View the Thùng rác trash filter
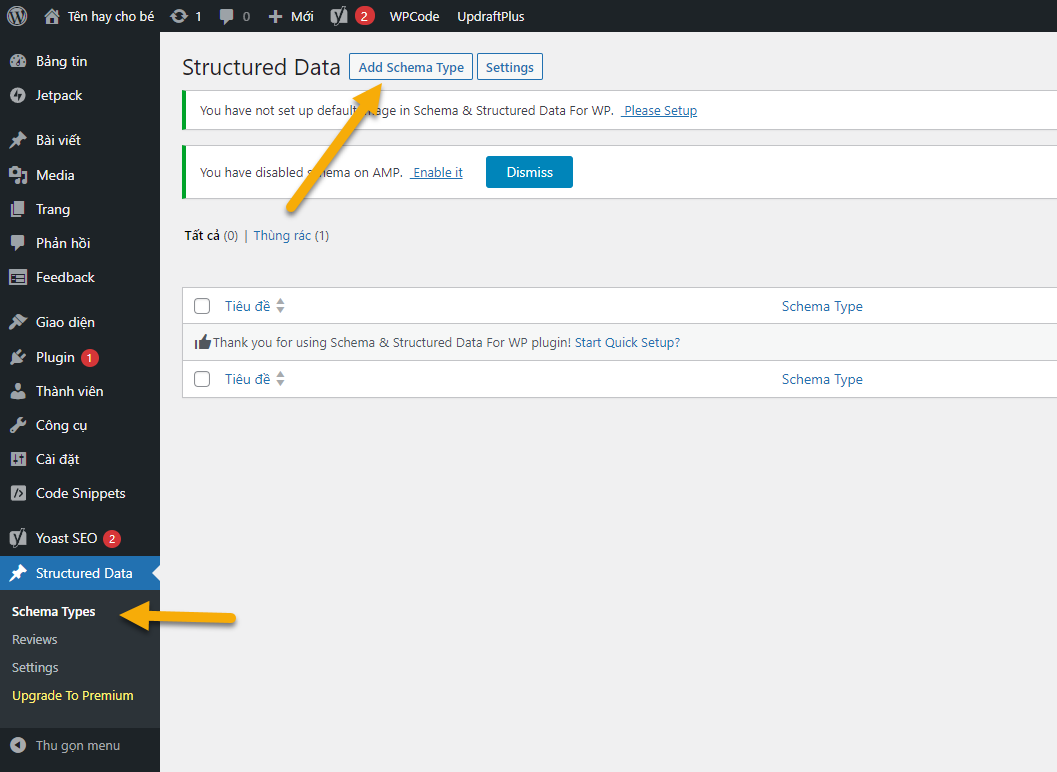Viewport: 1057px width, 772px height. click(282, 236)
